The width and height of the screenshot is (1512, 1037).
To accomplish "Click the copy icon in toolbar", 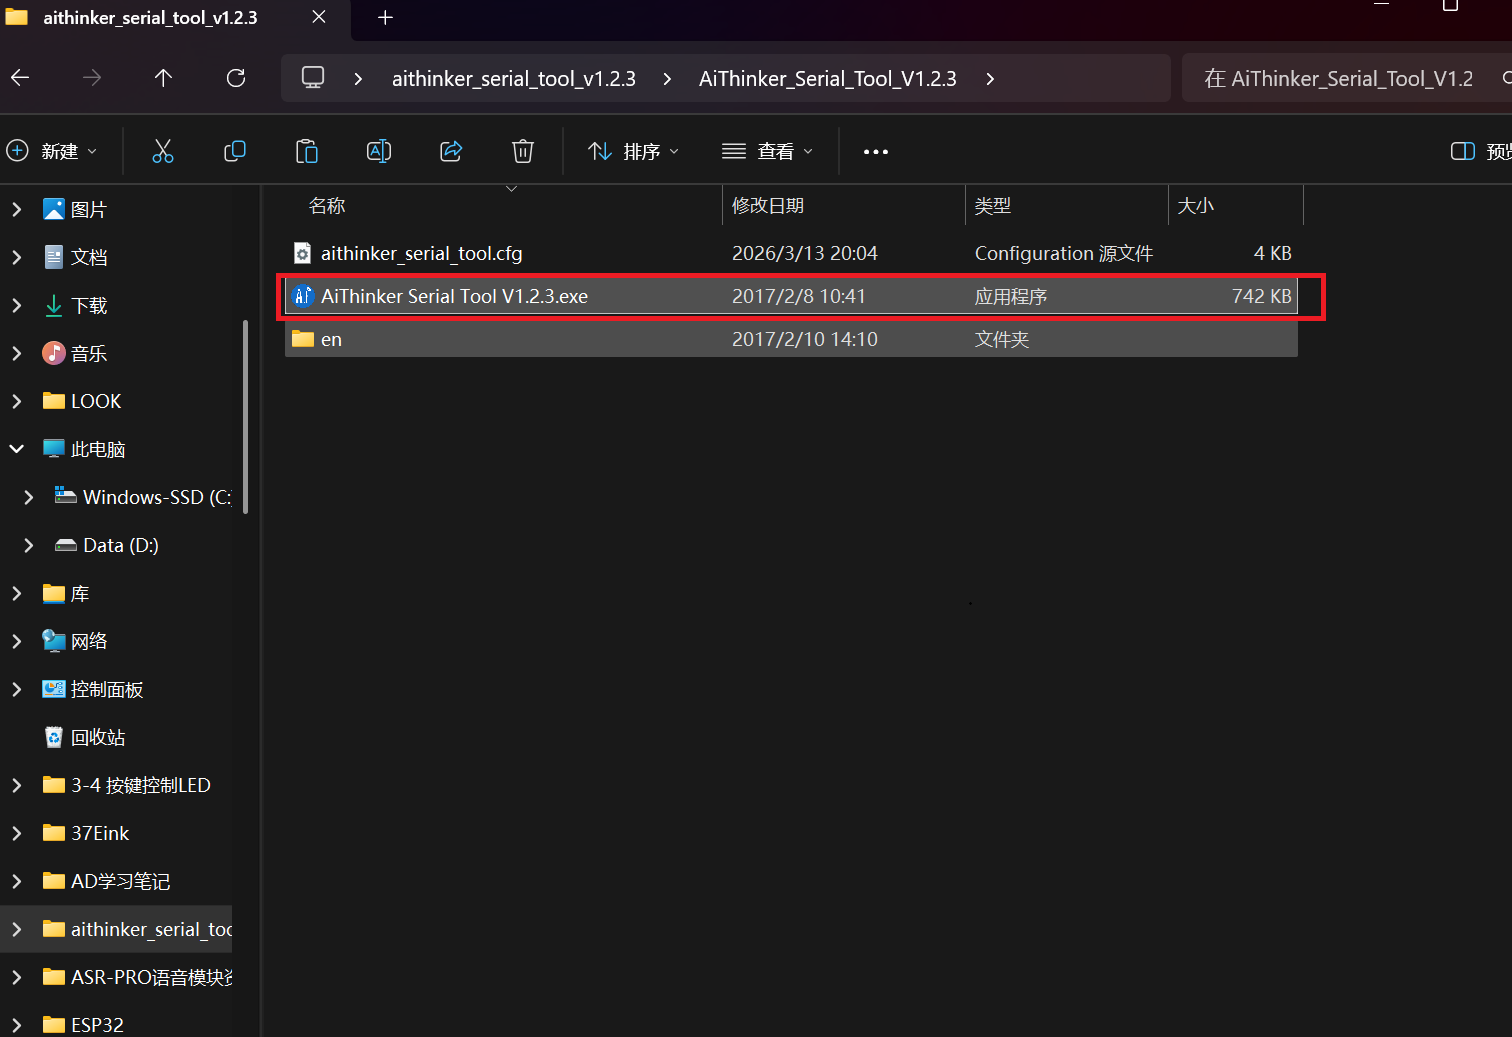I will click(235, 151).
